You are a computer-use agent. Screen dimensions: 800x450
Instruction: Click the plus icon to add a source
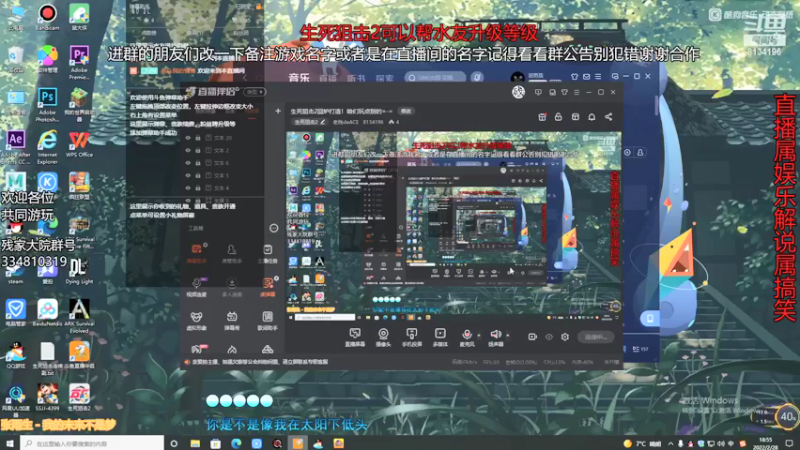(x=278, y=111)
